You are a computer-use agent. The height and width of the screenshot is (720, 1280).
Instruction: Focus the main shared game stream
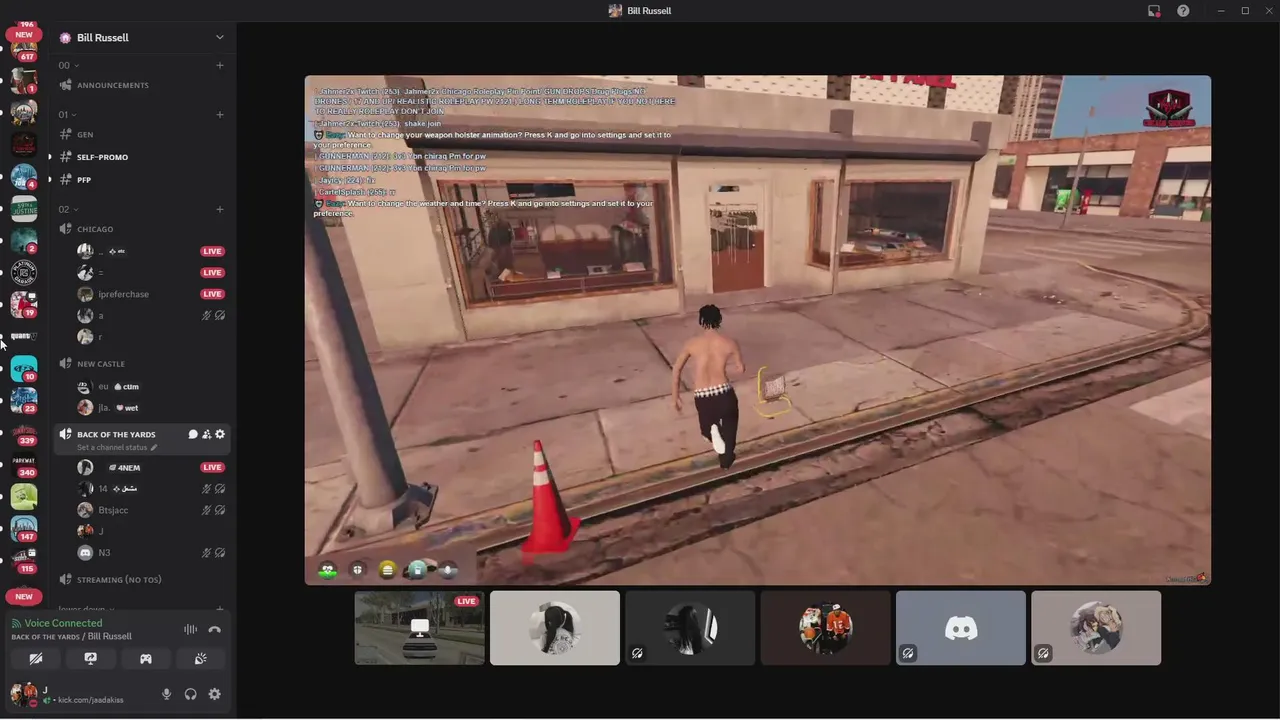(x=758, y=330)
